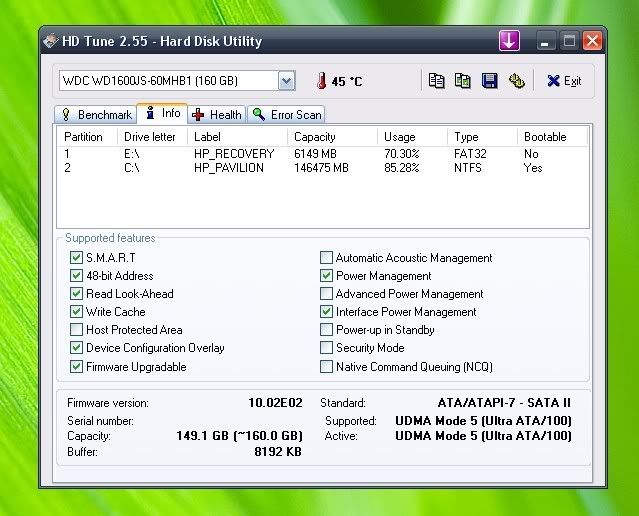The image size is (639, 516).
Task: Toggle the Read Look-Ahead checkbox
Action: click(x=76, y=293)
